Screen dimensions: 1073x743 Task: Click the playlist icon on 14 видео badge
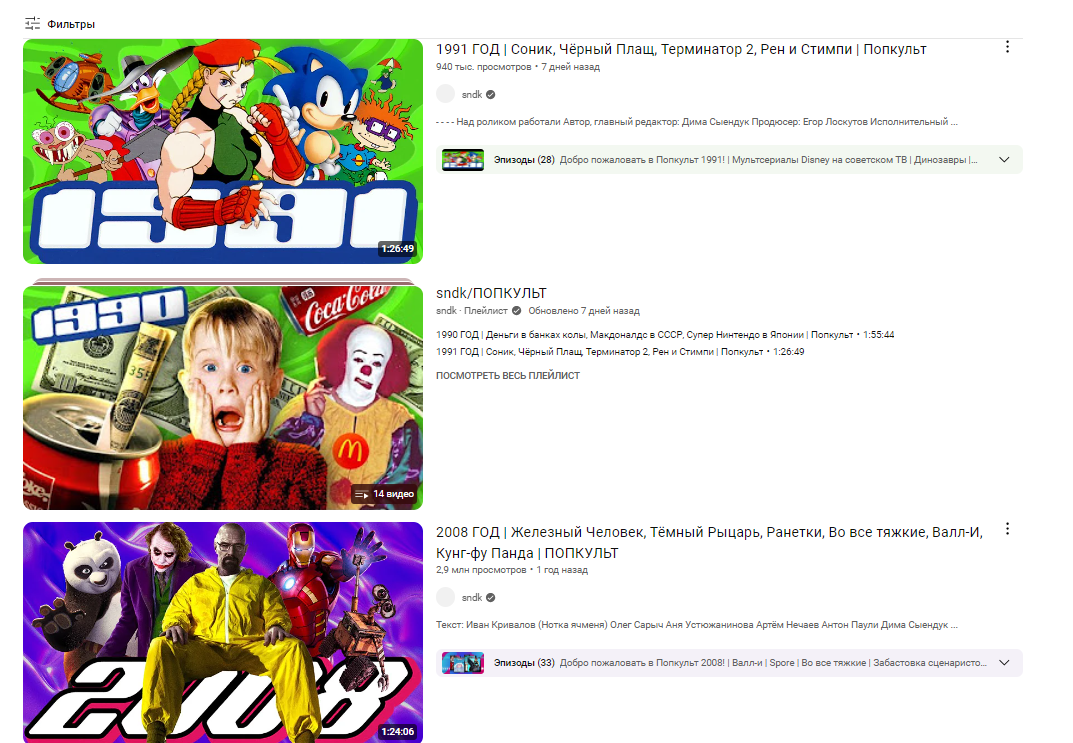pos(361,494)
